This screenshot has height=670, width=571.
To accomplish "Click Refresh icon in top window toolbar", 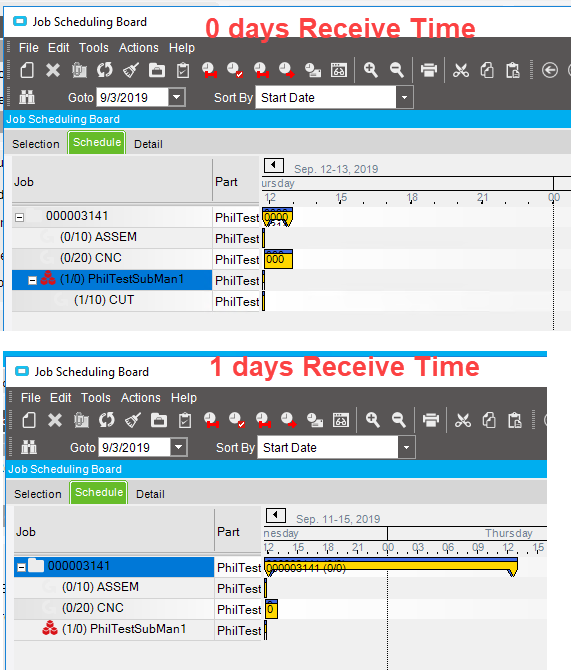I will click(x=105, y=70).
